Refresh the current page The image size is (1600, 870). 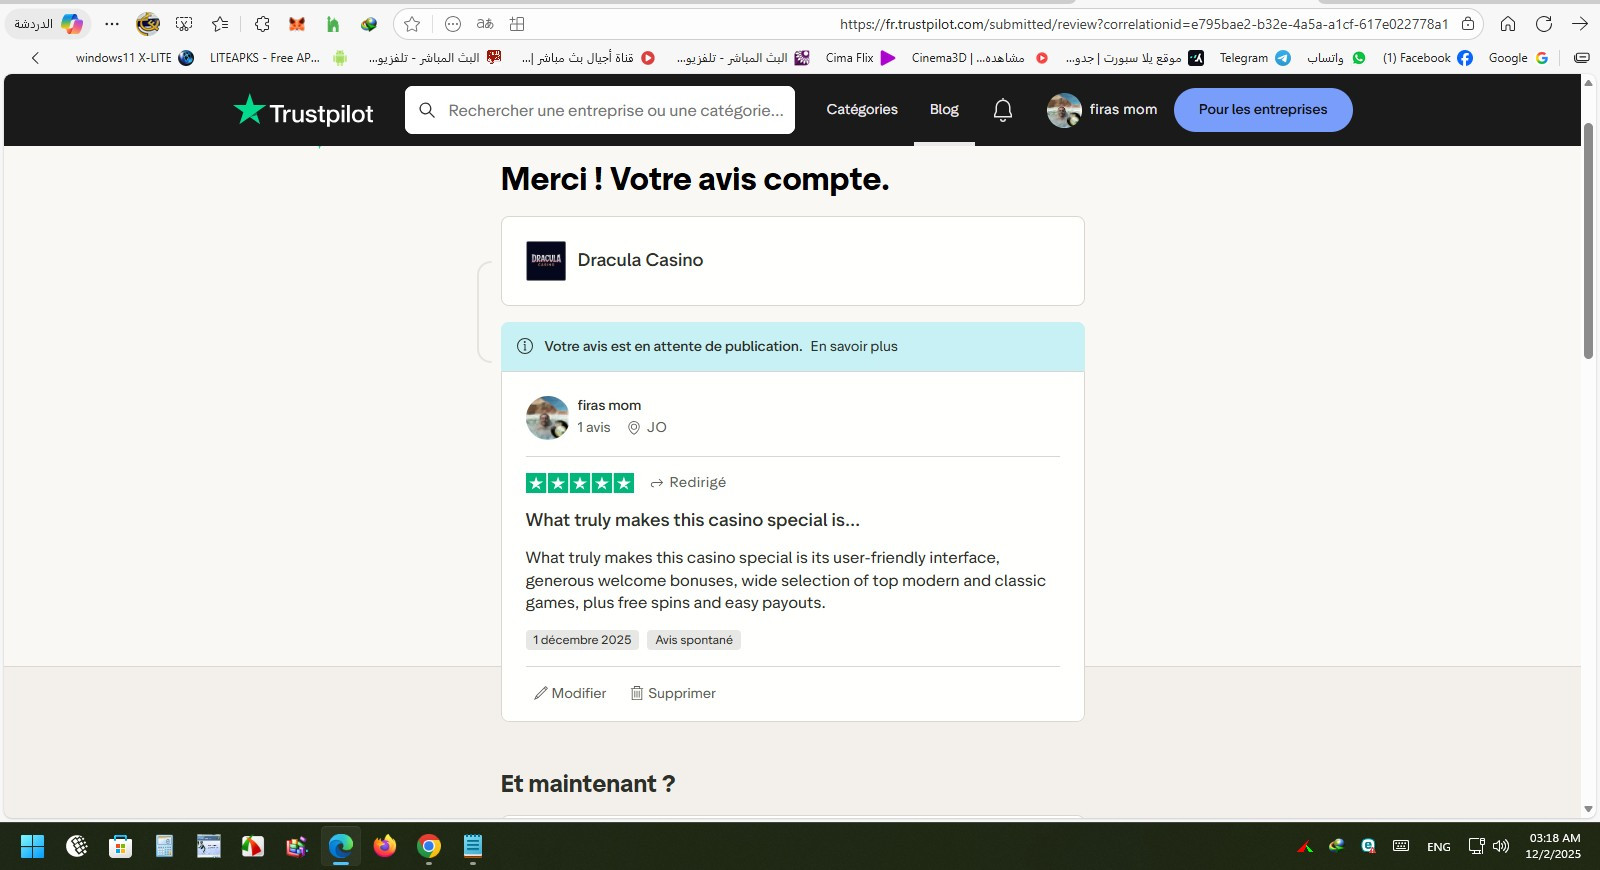[1544, 24]
